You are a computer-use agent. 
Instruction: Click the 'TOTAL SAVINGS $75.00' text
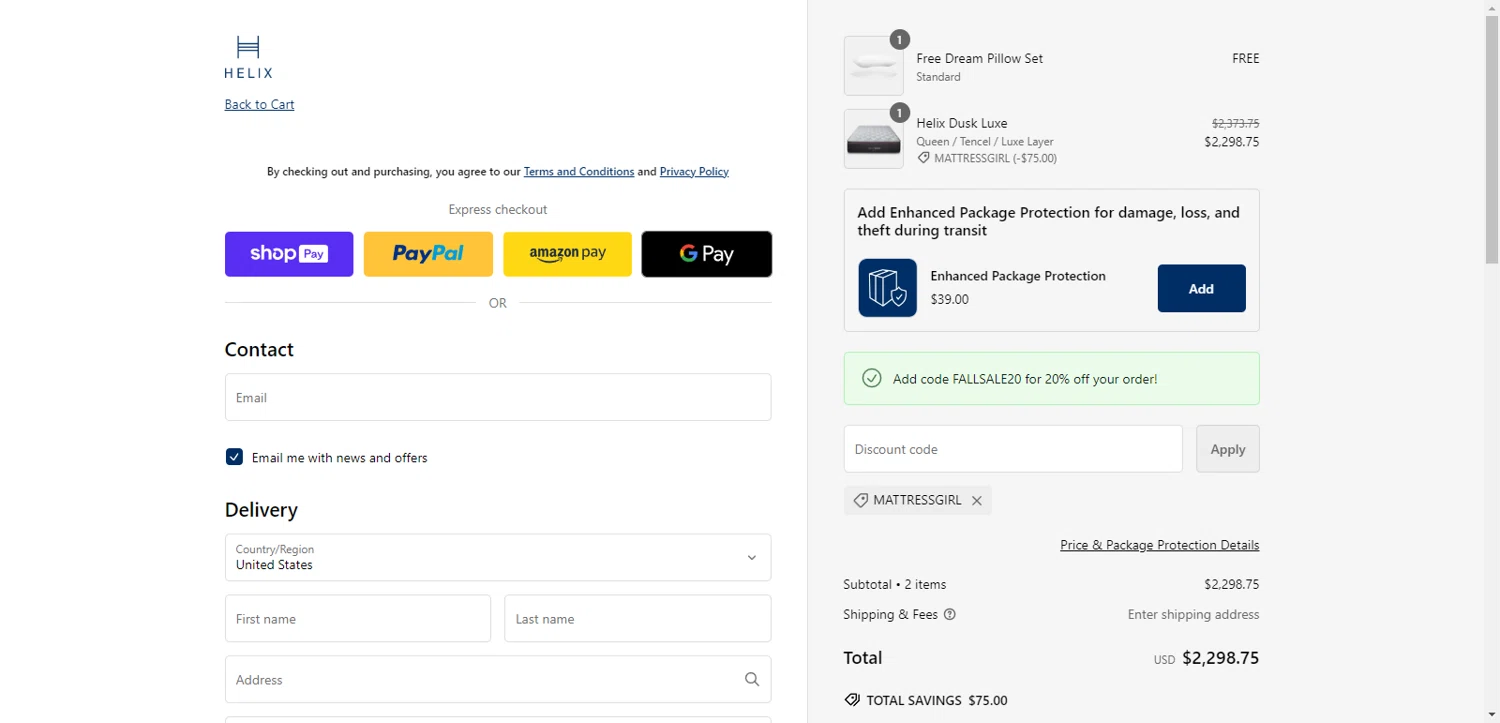(937, 700)
